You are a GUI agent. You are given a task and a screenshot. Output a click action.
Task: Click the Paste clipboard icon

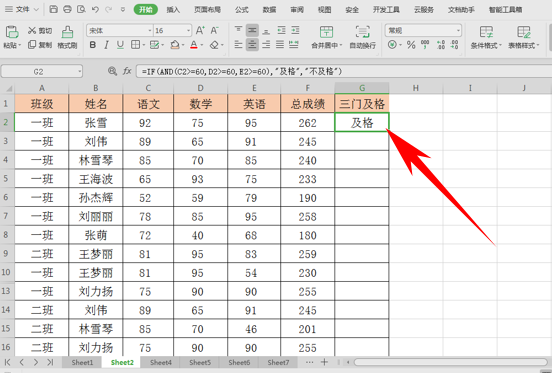tap(12, 32)
